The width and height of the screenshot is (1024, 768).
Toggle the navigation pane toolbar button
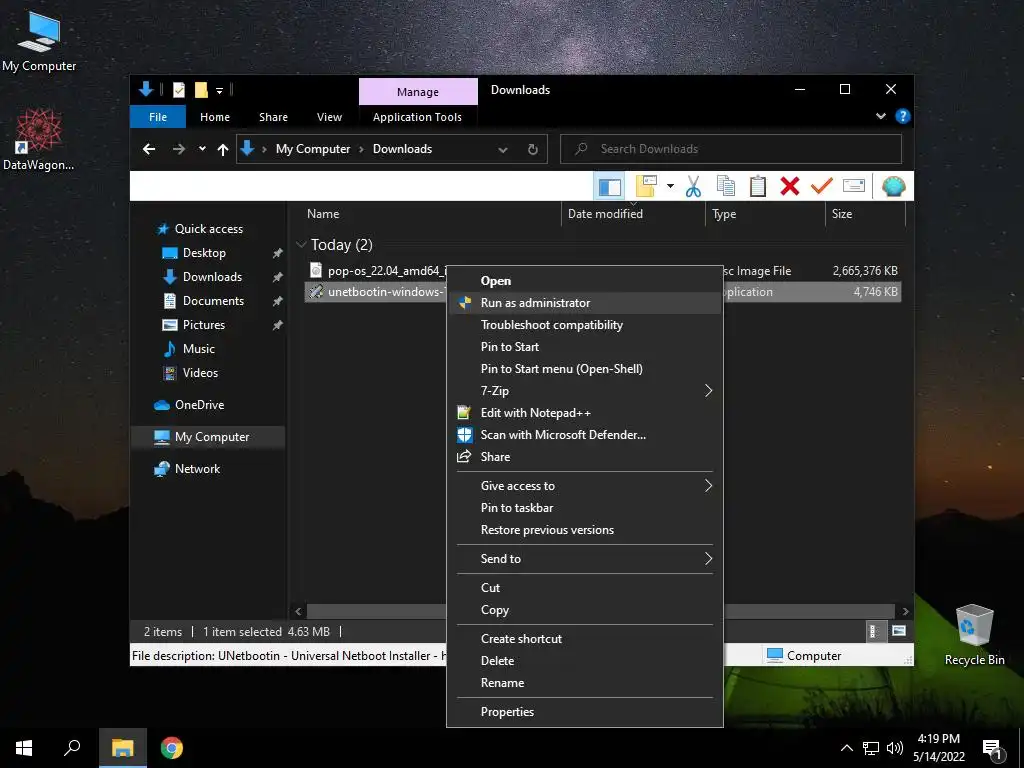click(x=609, y=187)
